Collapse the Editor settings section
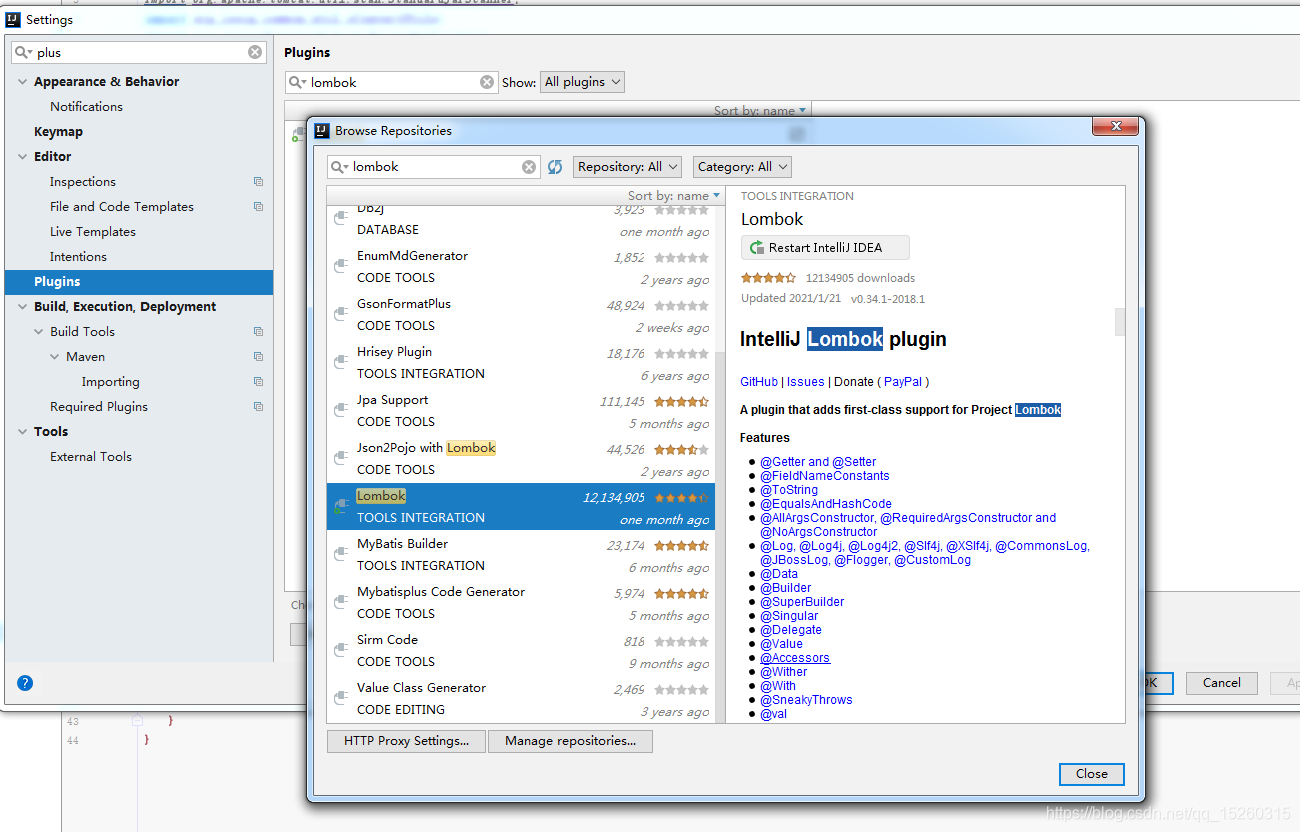Image resolution: width=1300 pixels, height=832 pixels. click(x=22, y=157)
